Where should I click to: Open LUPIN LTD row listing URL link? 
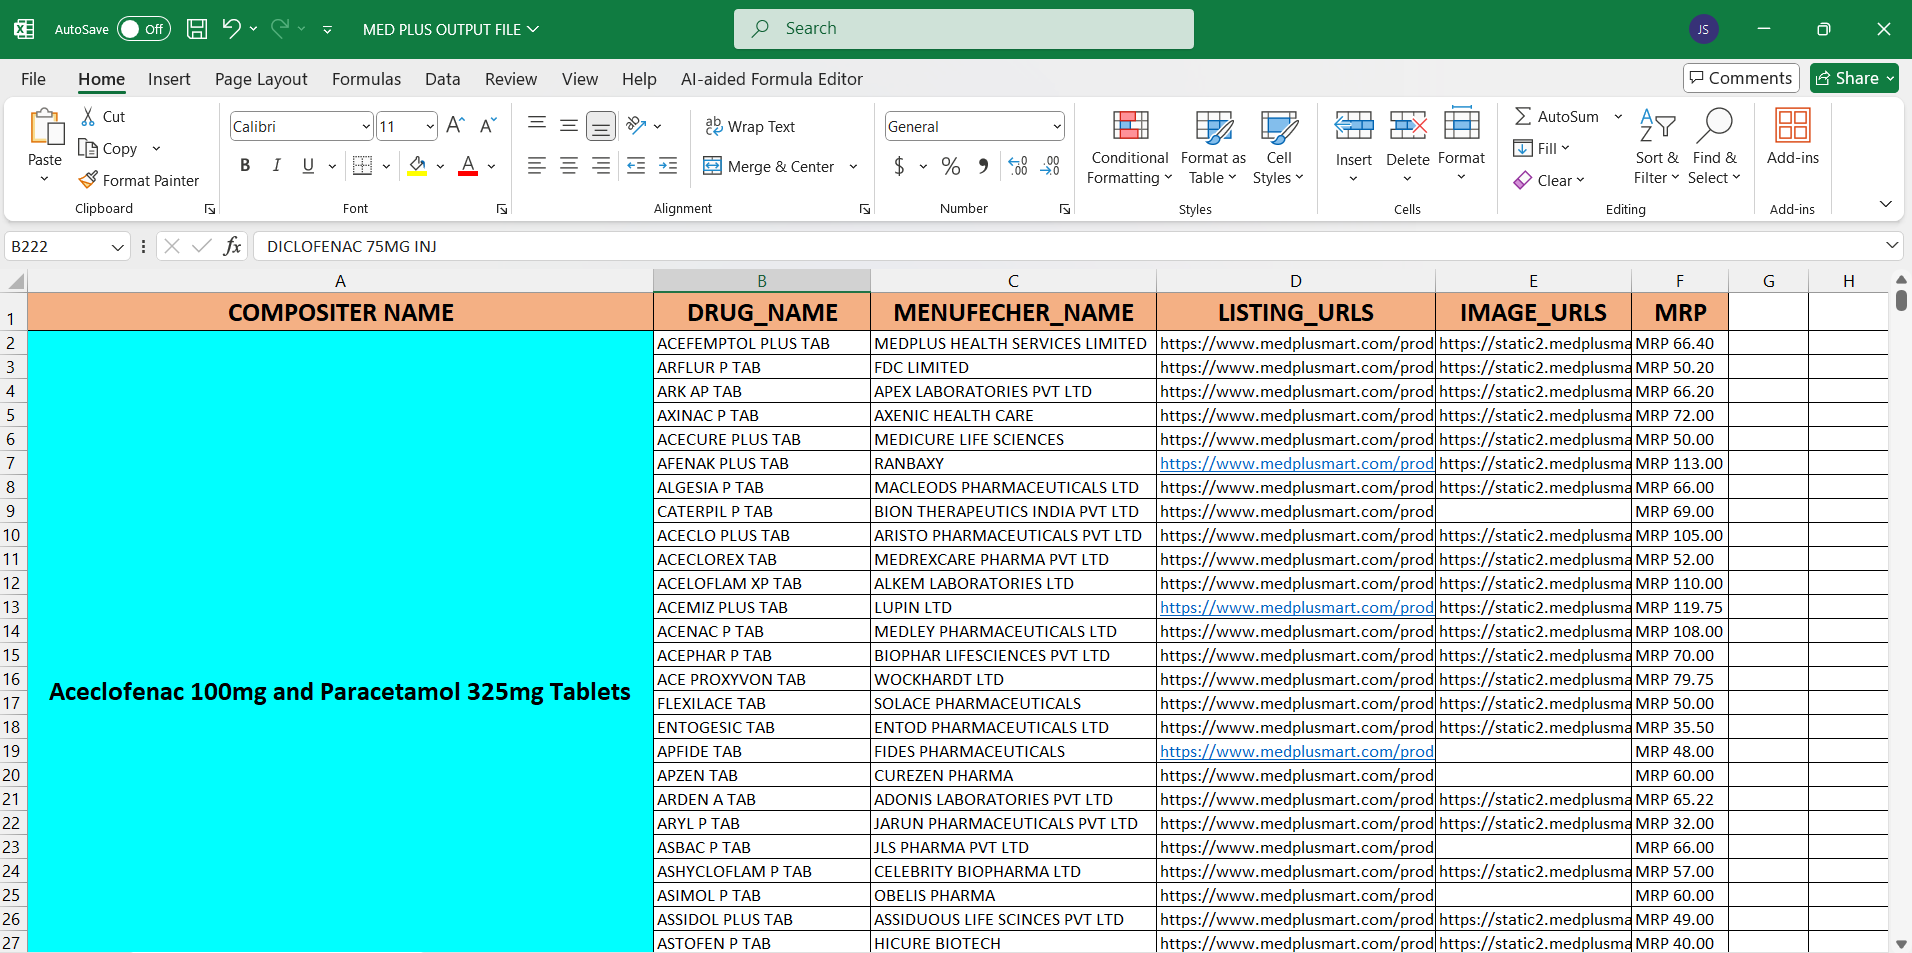pos(1296,607)
